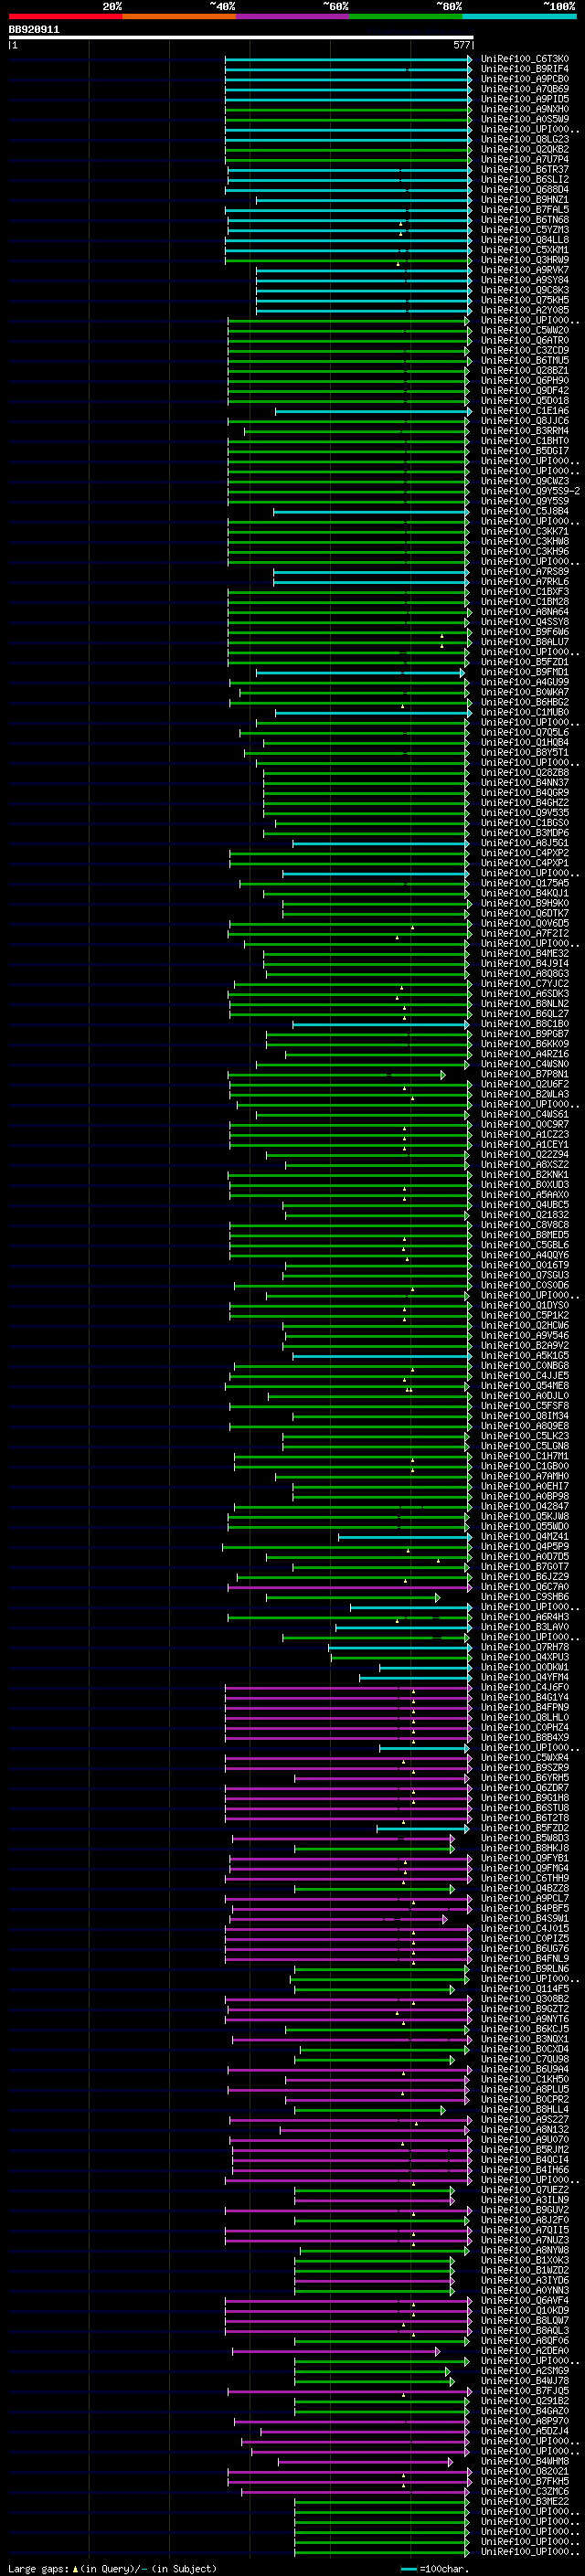Click the UniRef100_A5K1G5 label

coord(525,1356)
